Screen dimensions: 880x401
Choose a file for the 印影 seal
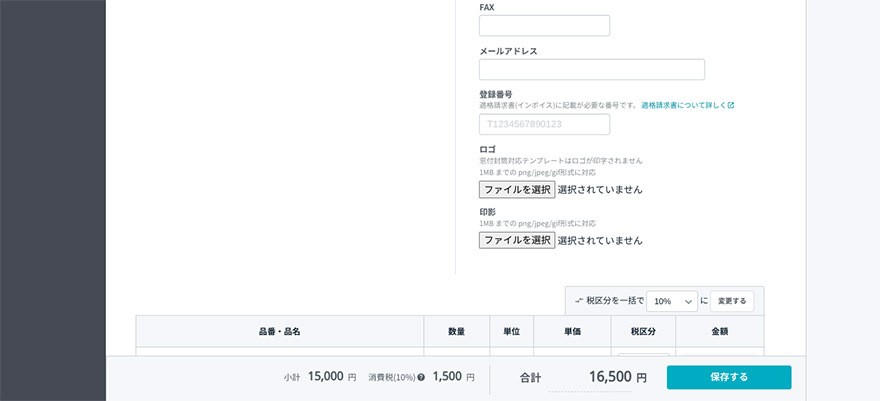click(517, 240)
